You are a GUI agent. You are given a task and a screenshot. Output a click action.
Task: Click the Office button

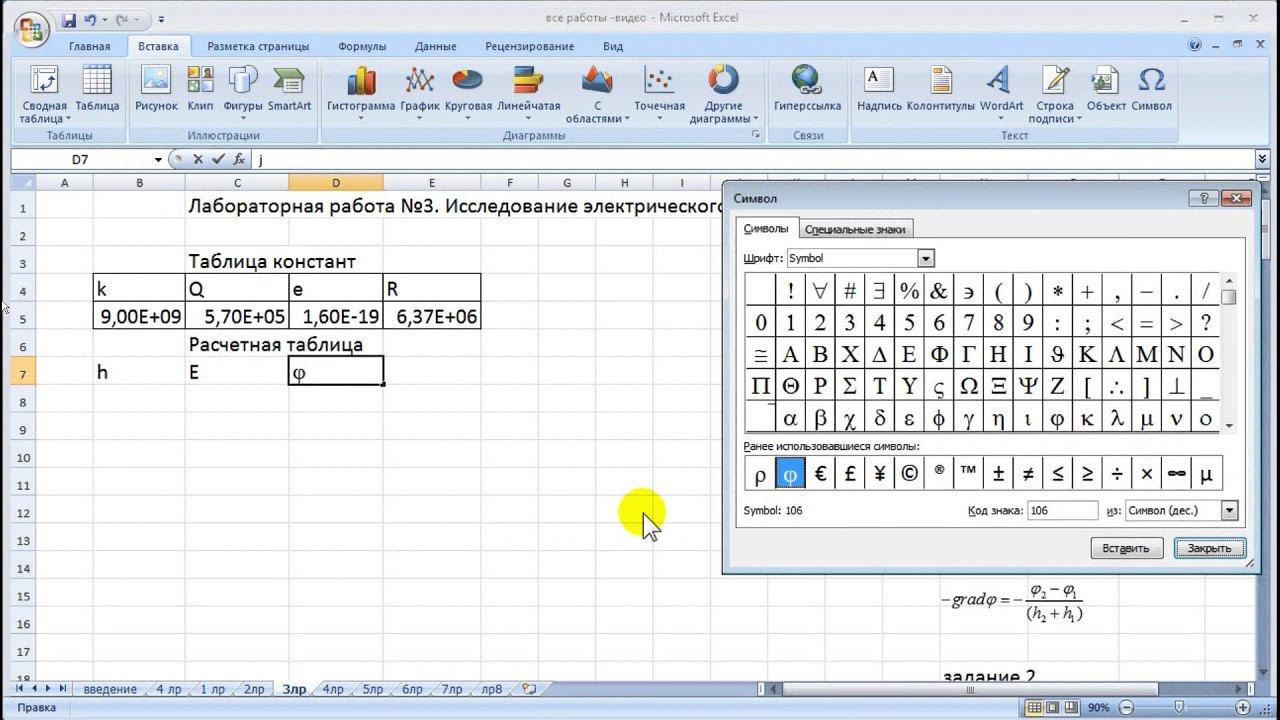(x=31, y=28)
